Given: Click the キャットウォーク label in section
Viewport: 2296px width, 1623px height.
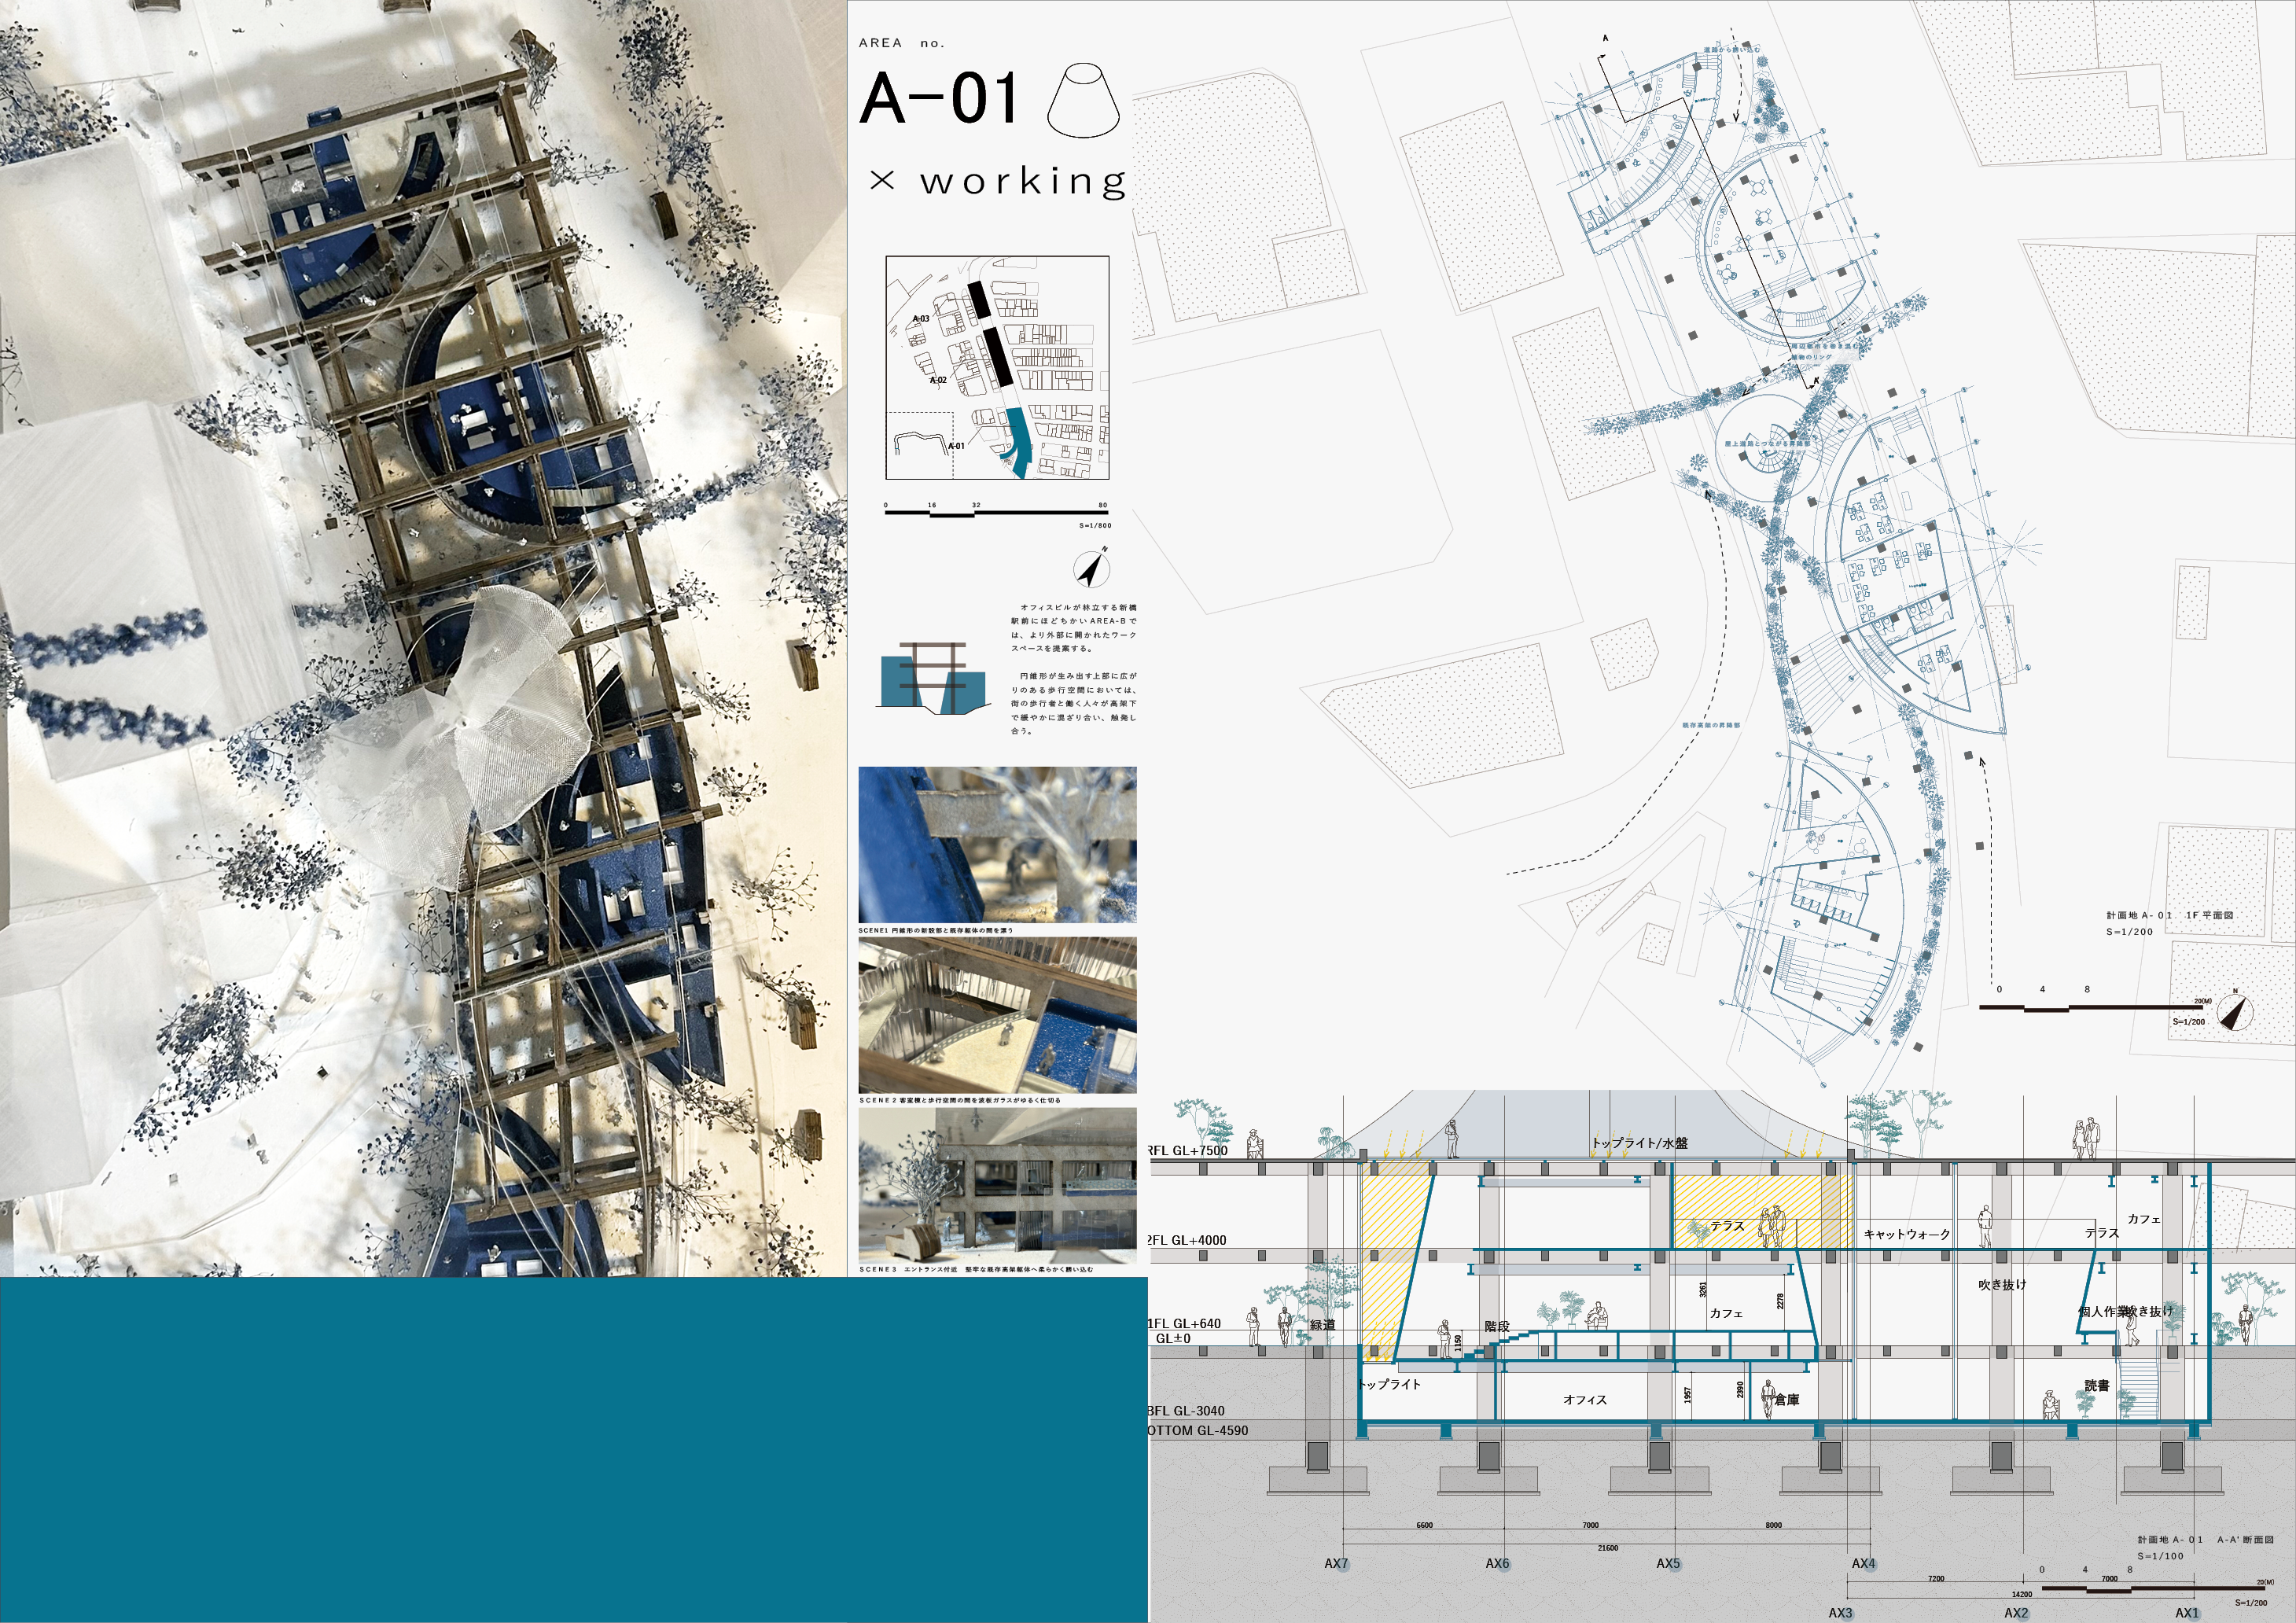Looking at the screenshot, I should click(1906, 1234).
